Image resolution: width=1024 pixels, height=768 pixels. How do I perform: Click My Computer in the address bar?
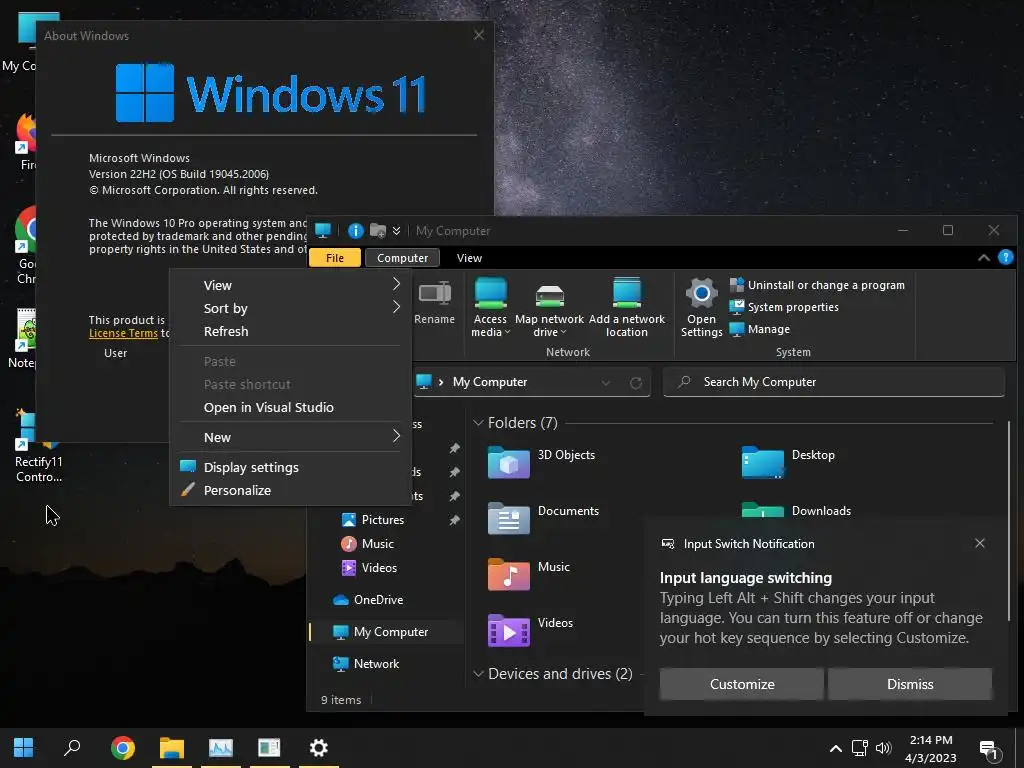click(x=490, y=382)
